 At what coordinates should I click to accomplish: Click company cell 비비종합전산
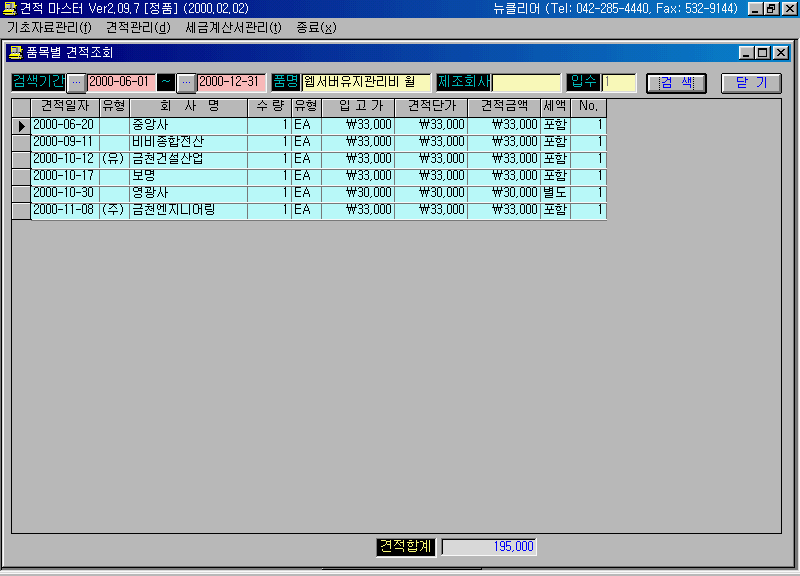click(189, 142)
